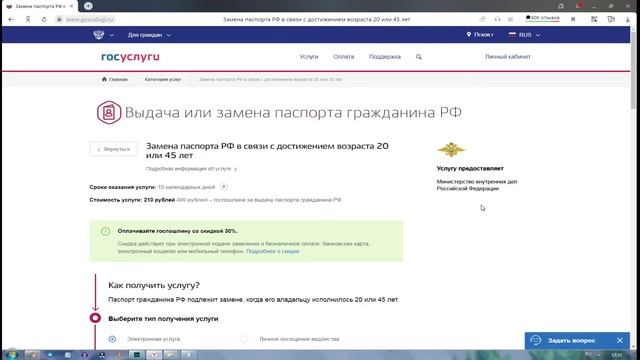Select Личное посещение ведомства radio button
This screenshot has width=640, height=360.
click(x=244, y=339)
